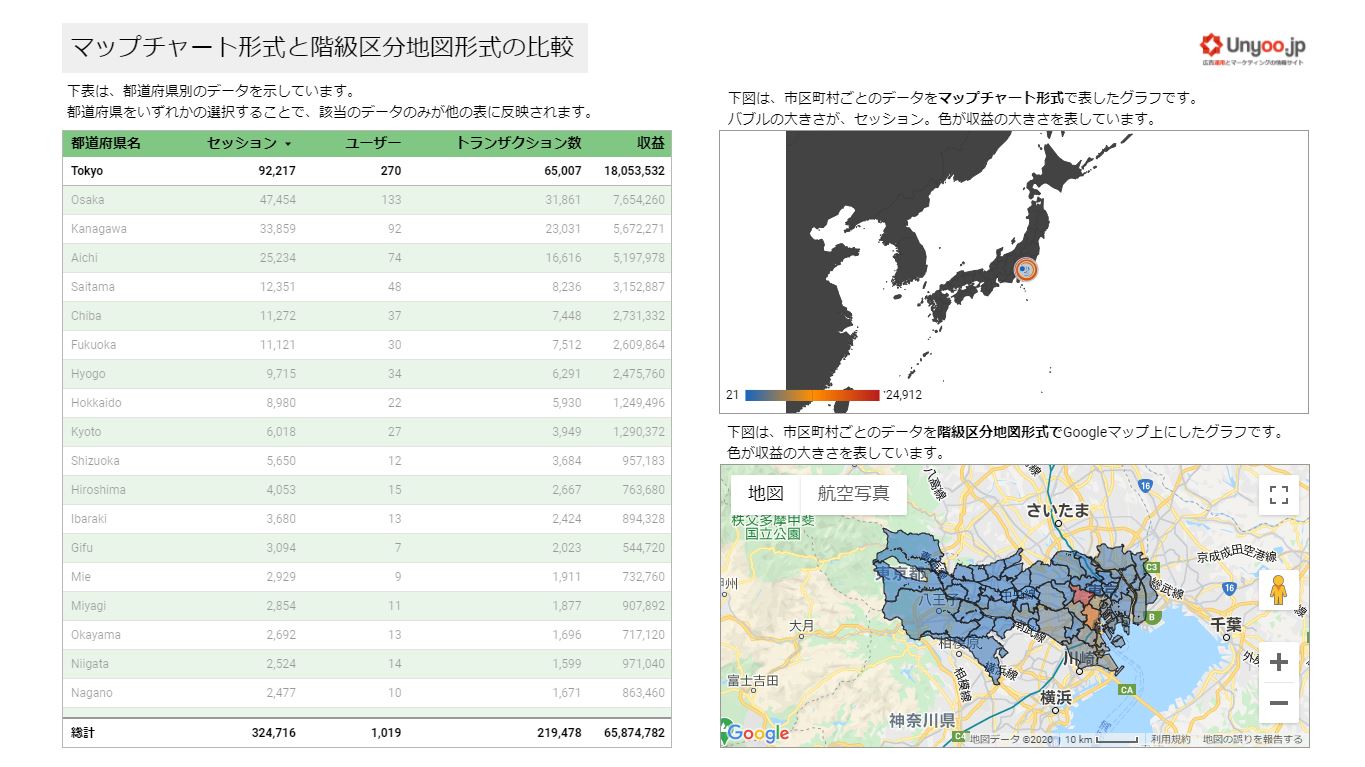Select the Niigata row
This screenshot has width=1365, height=767.
point(367,664)
